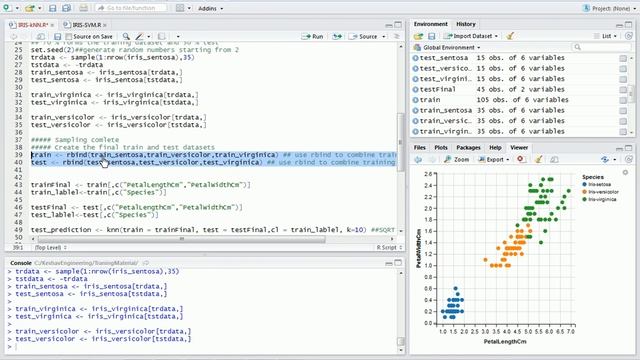
Task: Open the Import Dataset dropdown
Action: [x=471, y=36]
